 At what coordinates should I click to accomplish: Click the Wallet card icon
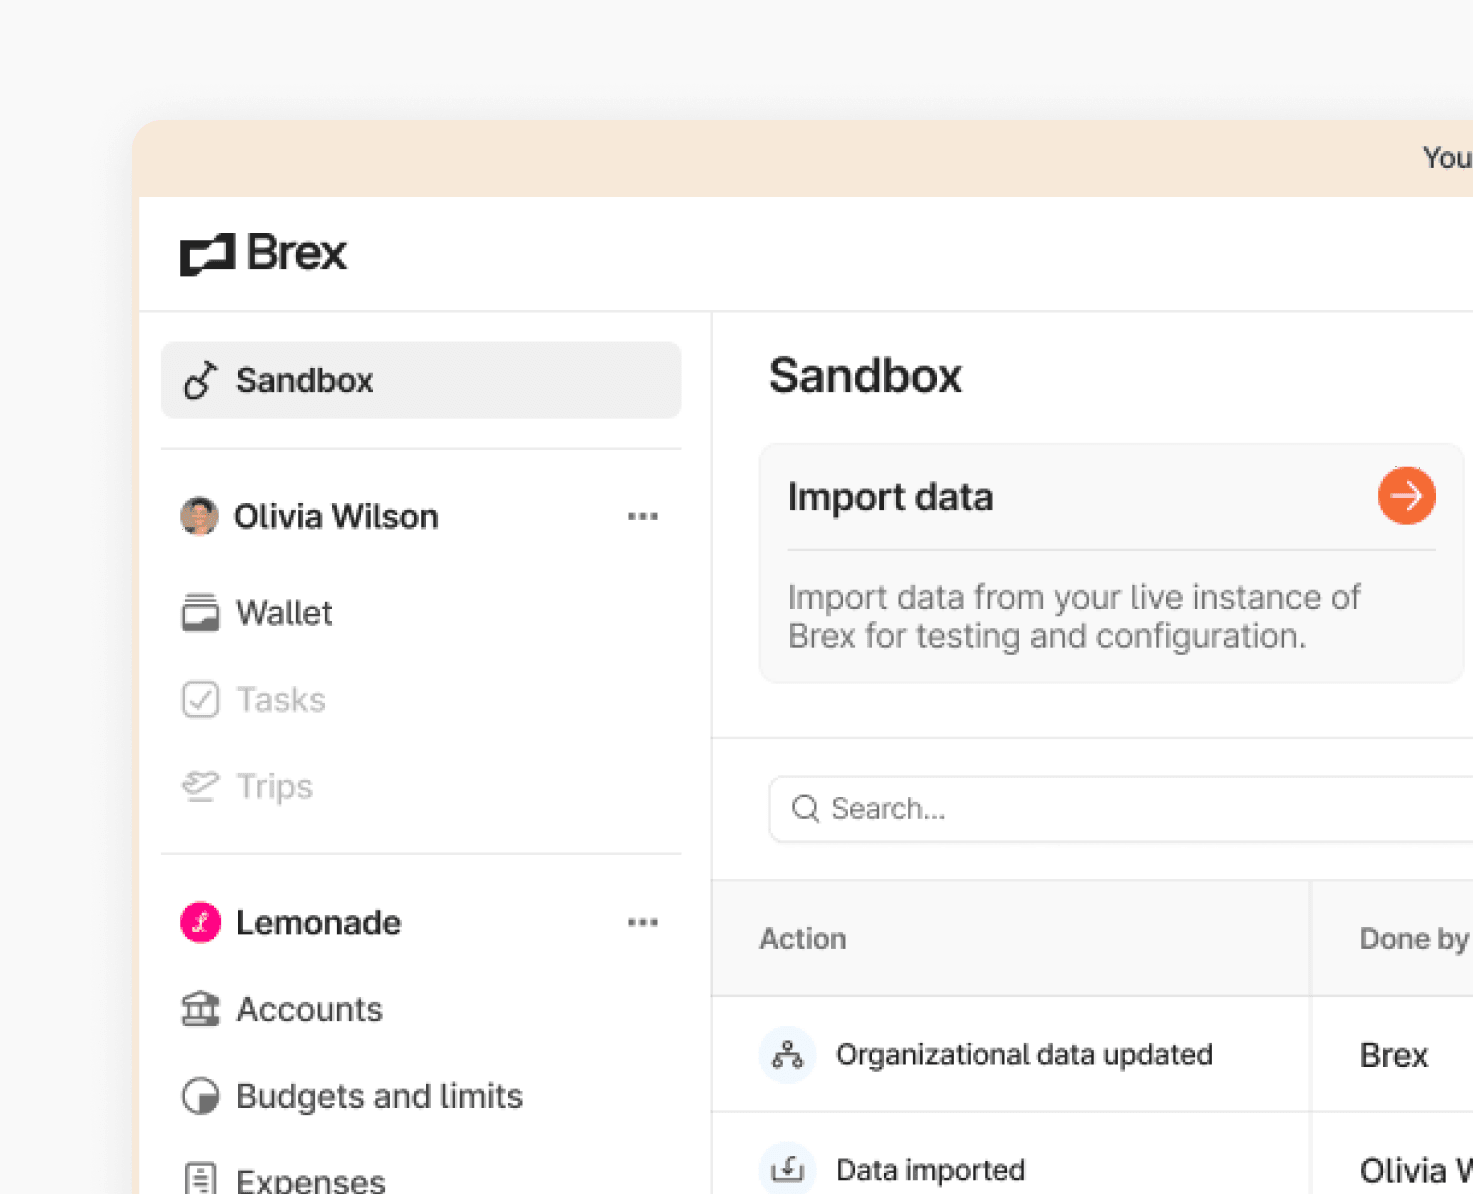(201, 612)
